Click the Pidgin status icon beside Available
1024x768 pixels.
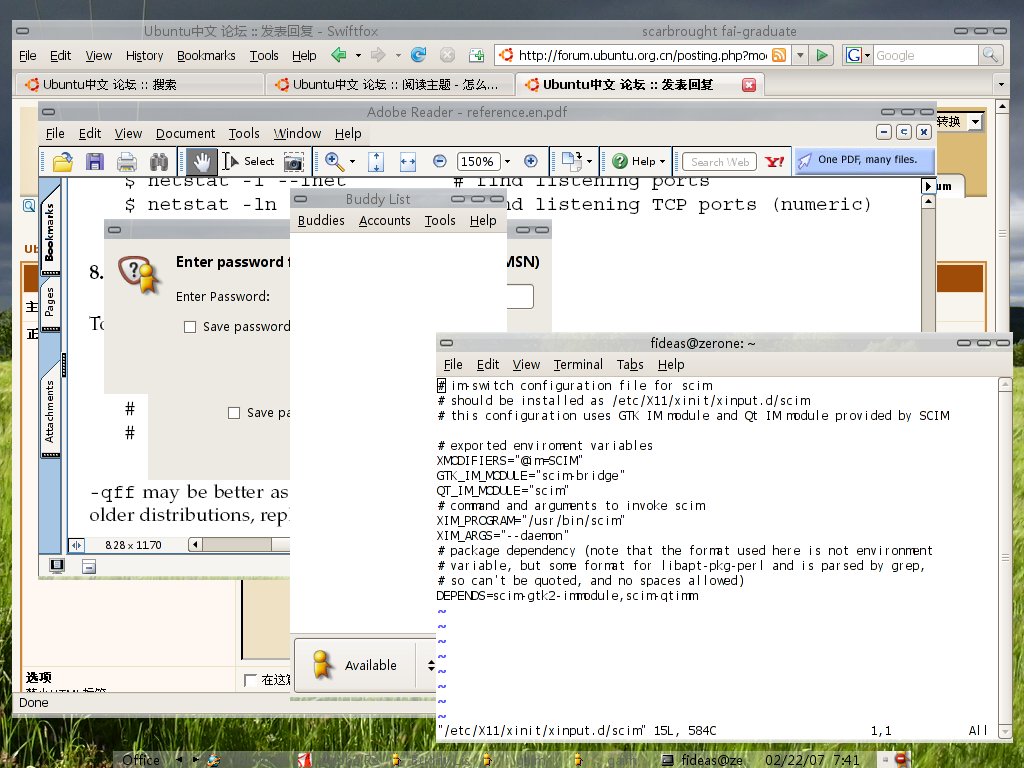pyautogui.click(x=322, y=665)
